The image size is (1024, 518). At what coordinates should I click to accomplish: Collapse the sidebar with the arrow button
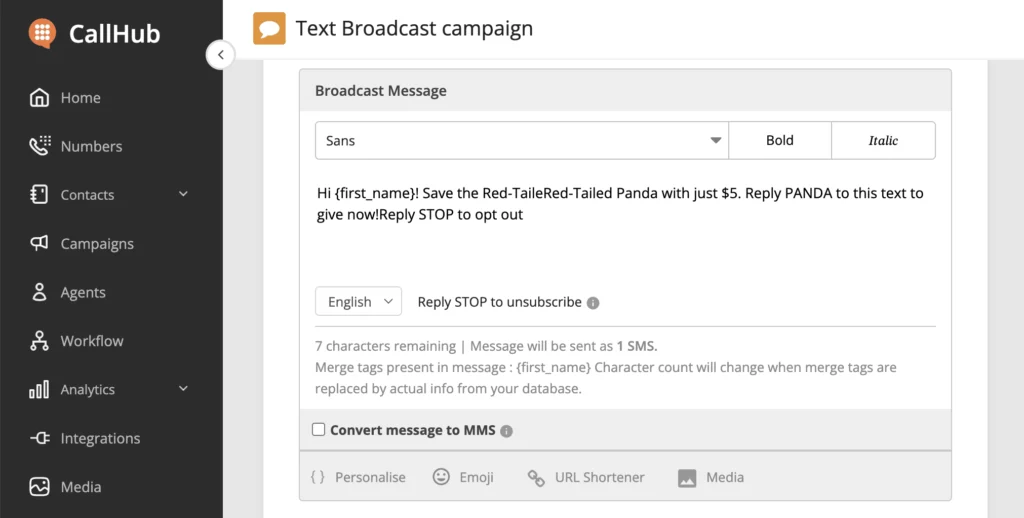click(220, 54)
